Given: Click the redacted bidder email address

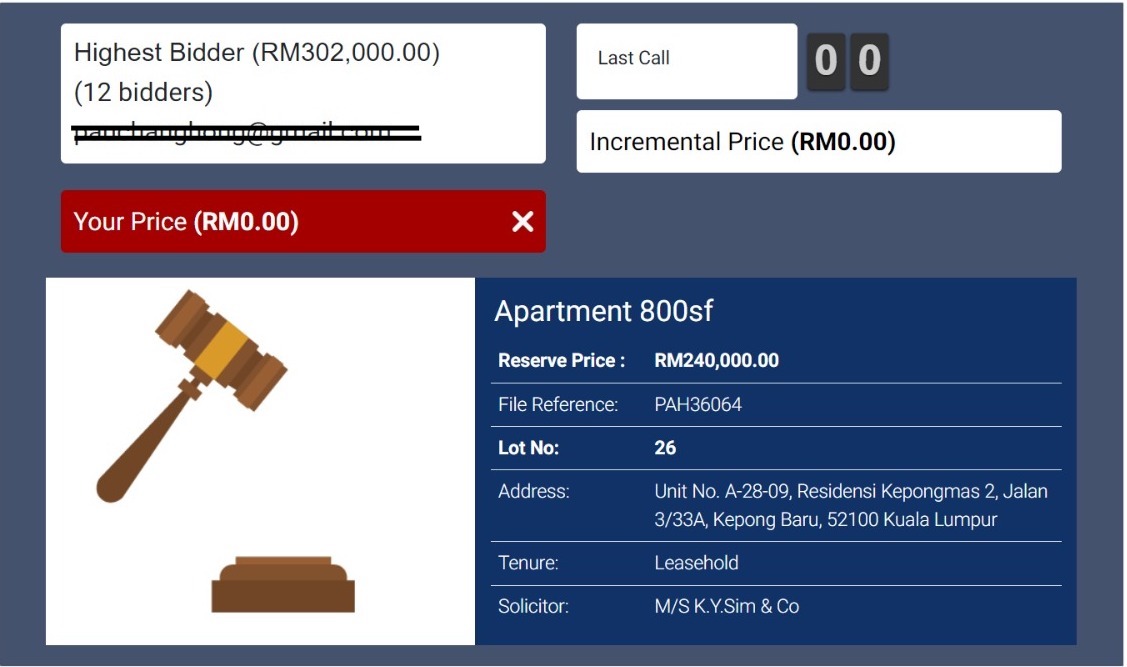Looking at the screenshot, I should tap(246, 133).
